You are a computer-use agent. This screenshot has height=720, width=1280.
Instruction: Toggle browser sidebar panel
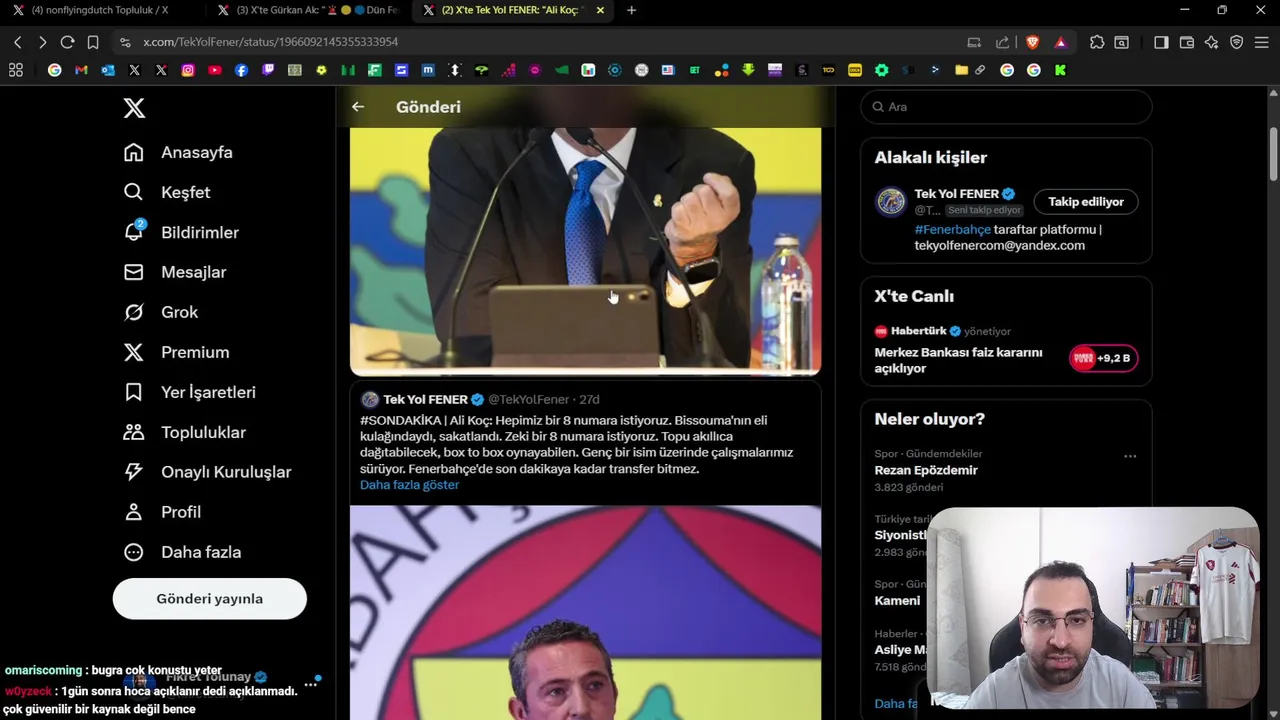(x=1161, y=42)
